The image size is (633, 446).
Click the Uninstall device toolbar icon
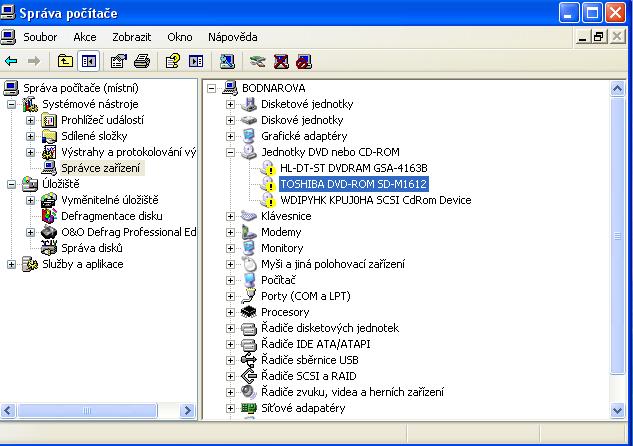pyautogui.click(x=281, y=61)
